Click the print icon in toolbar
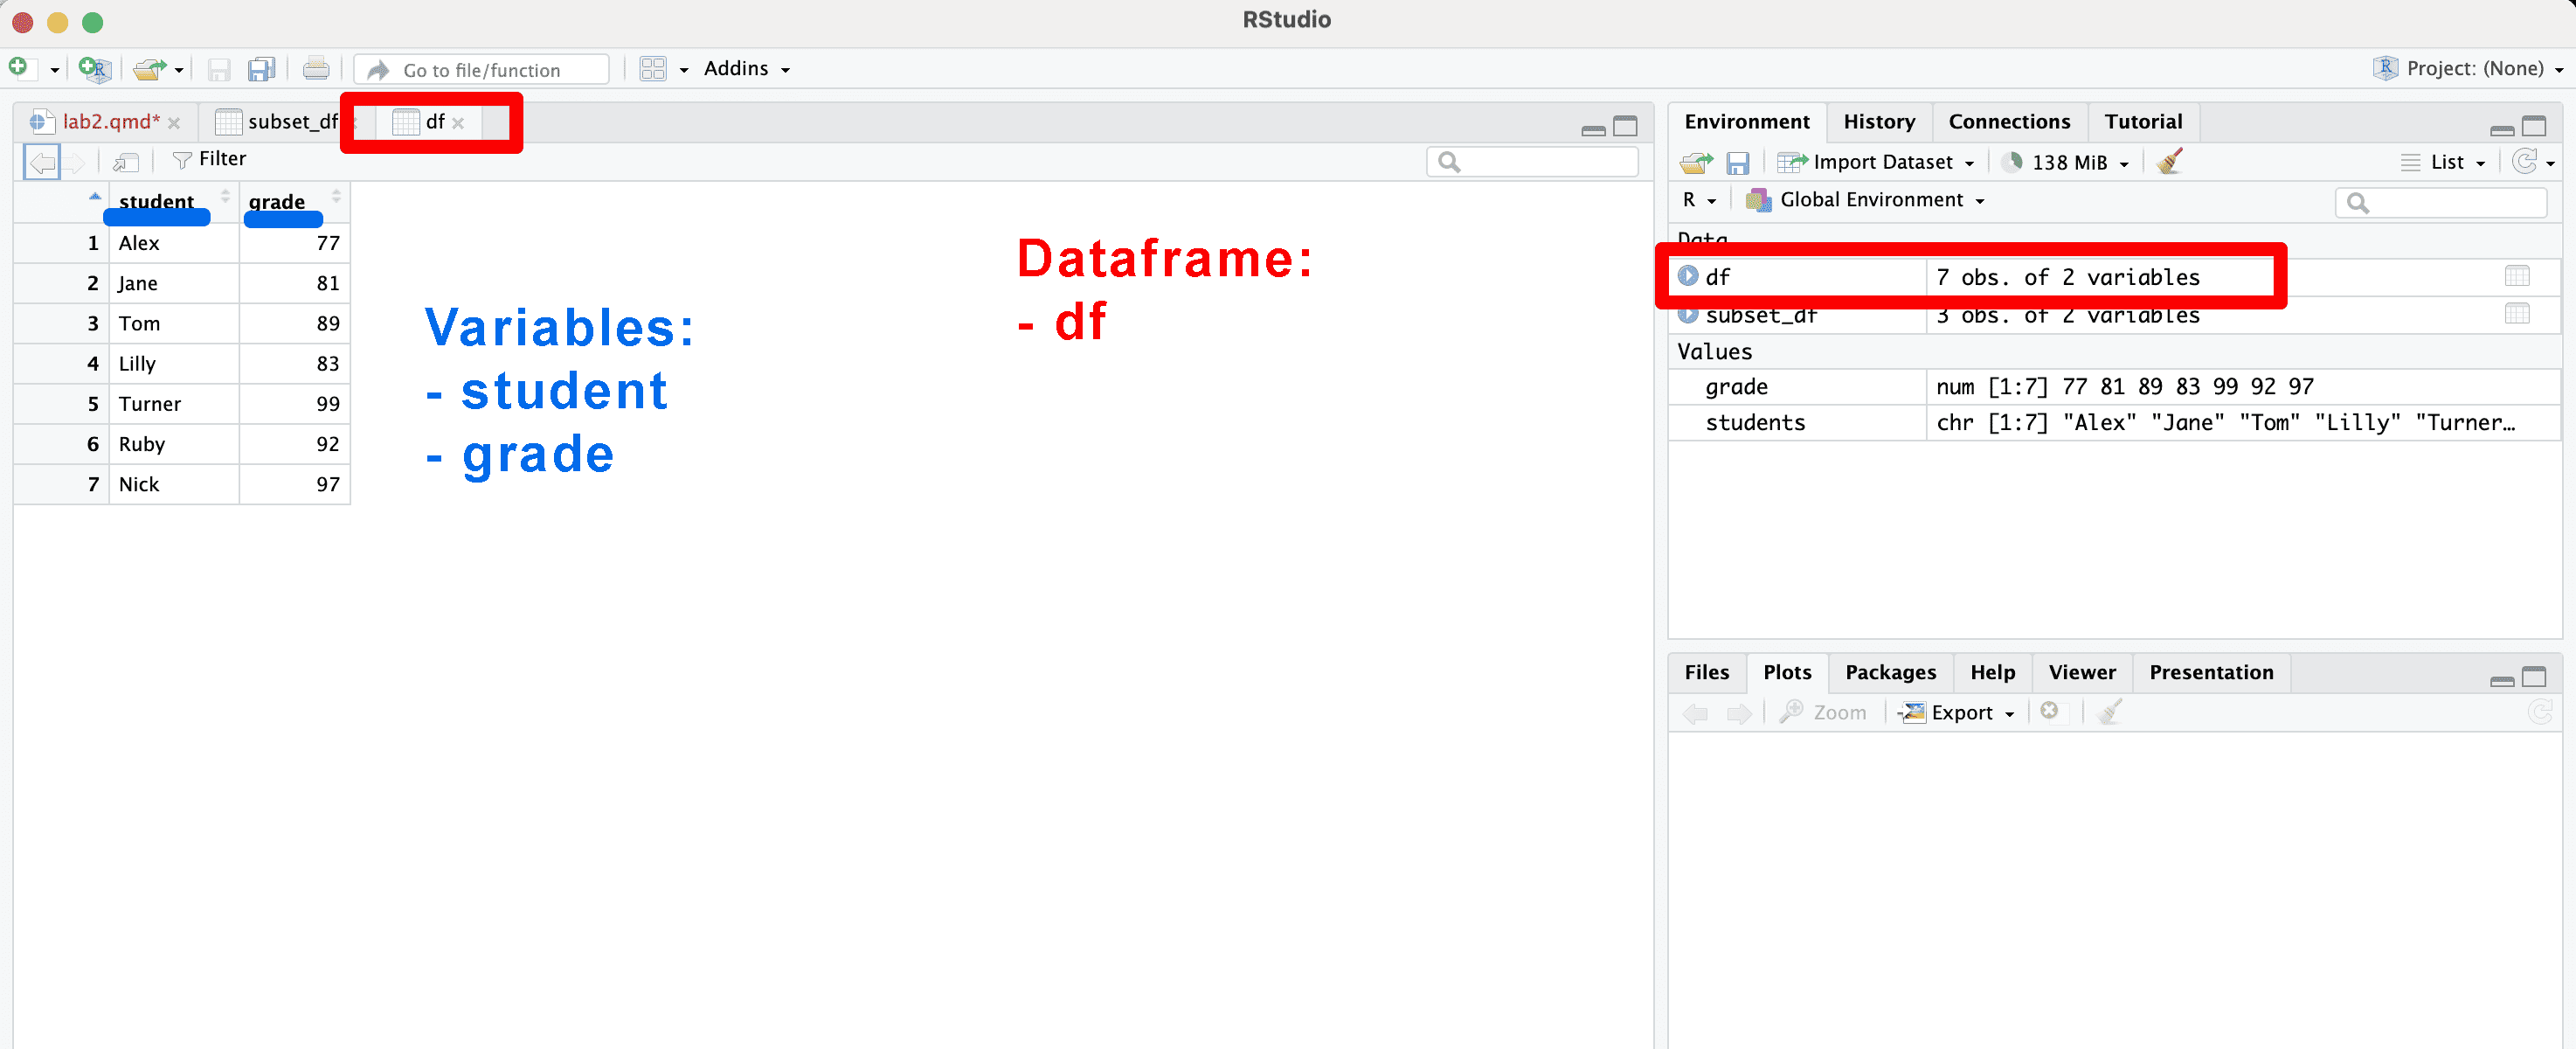Viewport: 2576px width, 1049px height. point(315,68)
